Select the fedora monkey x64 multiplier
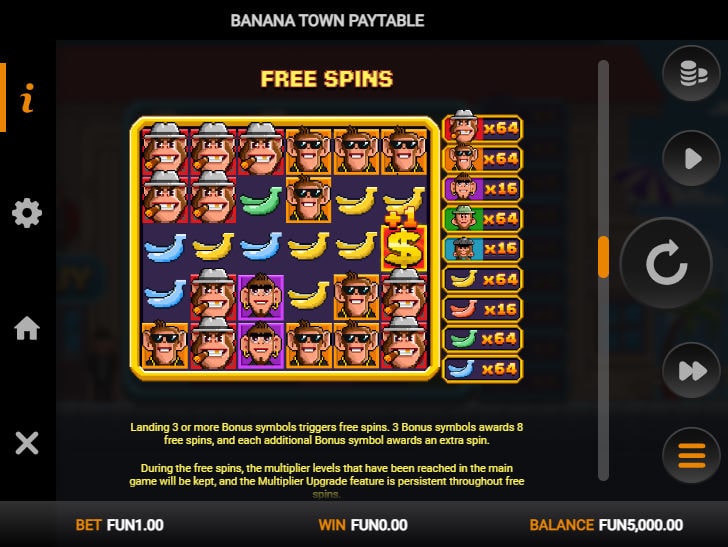 483,127
